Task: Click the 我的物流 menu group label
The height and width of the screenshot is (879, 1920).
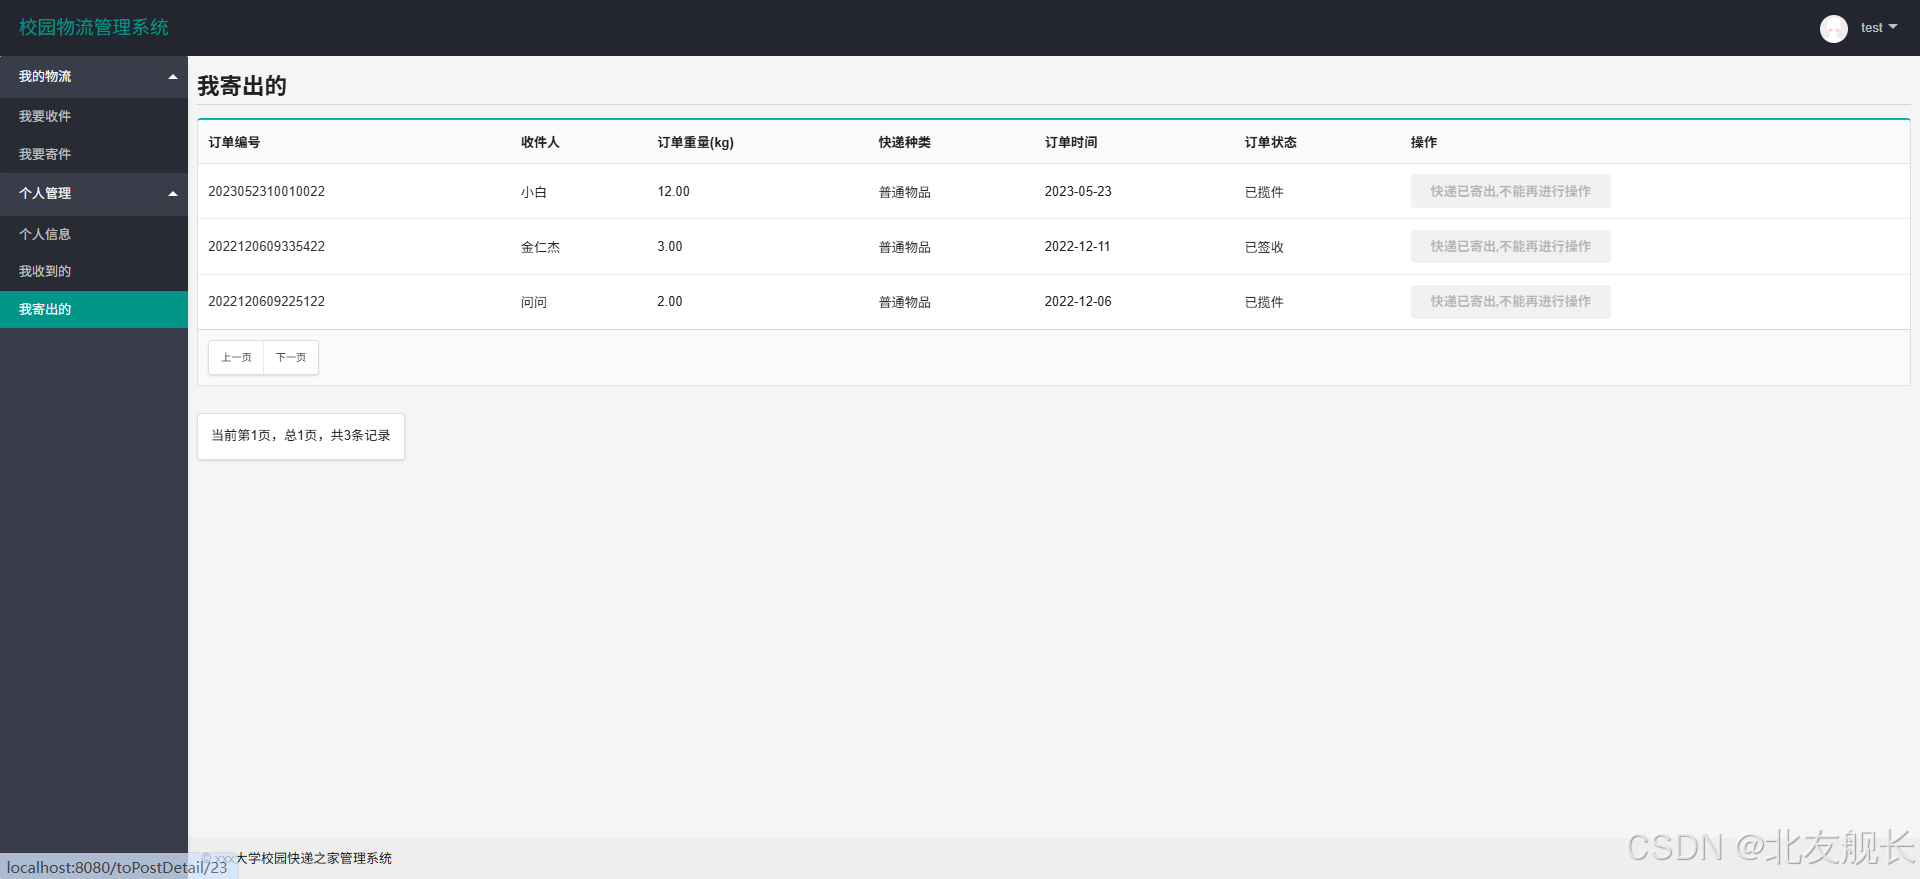Action: point(45,76)
